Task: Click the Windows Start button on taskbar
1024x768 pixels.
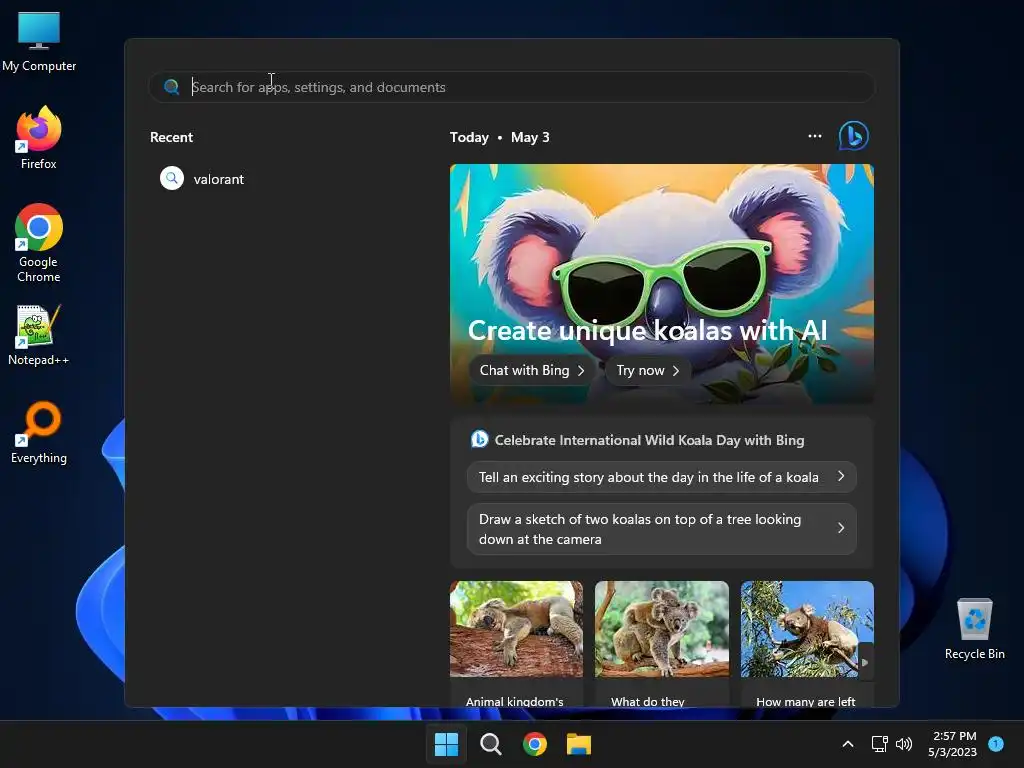Action: [447, 744]
